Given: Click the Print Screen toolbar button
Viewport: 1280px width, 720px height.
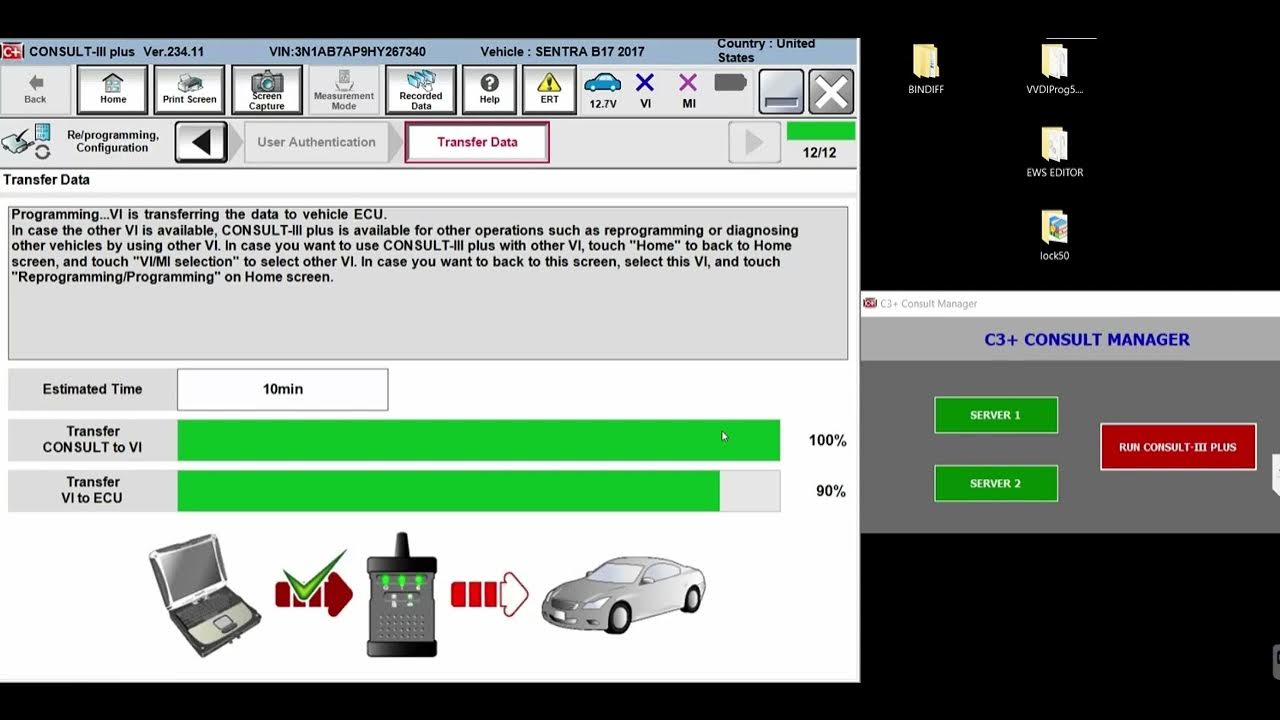Looking at the screenshot, I should pos(189,89).
